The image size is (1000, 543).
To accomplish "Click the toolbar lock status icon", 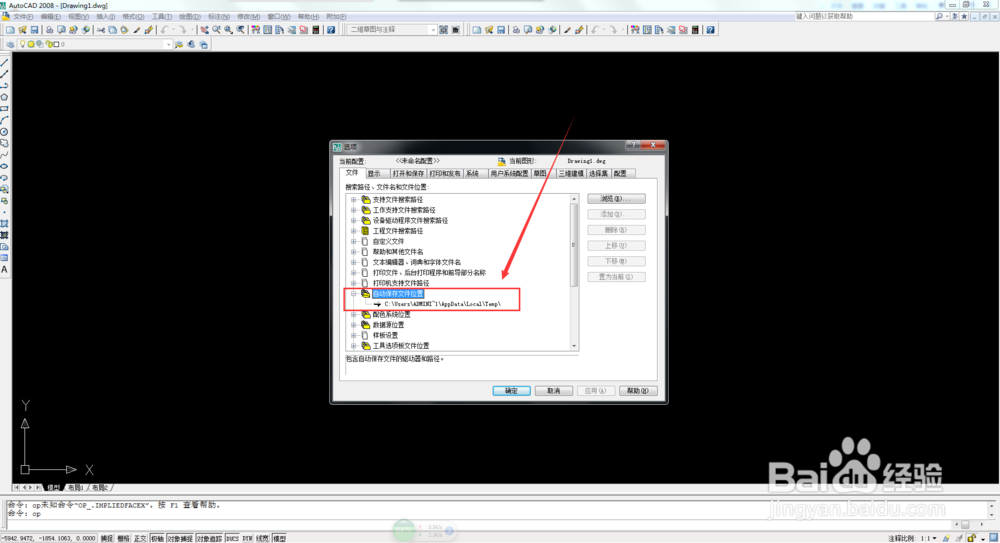I will pyautogui.click(x=971, y=538).
